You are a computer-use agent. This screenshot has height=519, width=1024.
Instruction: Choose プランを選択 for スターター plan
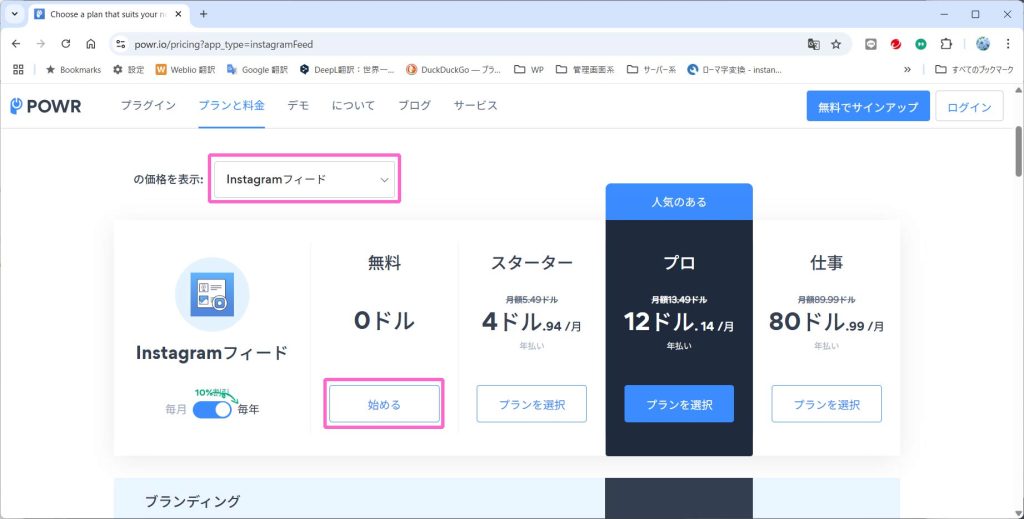point(532,404)
